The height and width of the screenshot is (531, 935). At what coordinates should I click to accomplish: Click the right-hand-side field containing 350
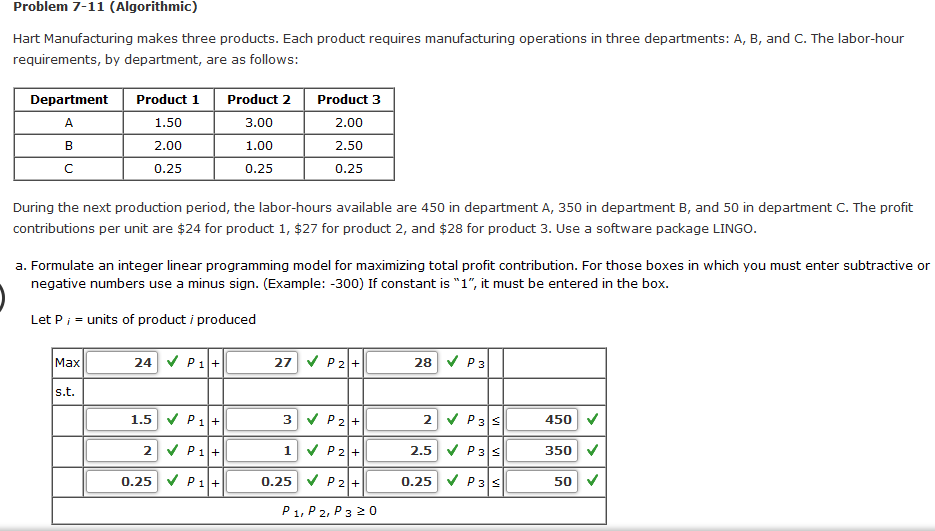coord(542,450)
